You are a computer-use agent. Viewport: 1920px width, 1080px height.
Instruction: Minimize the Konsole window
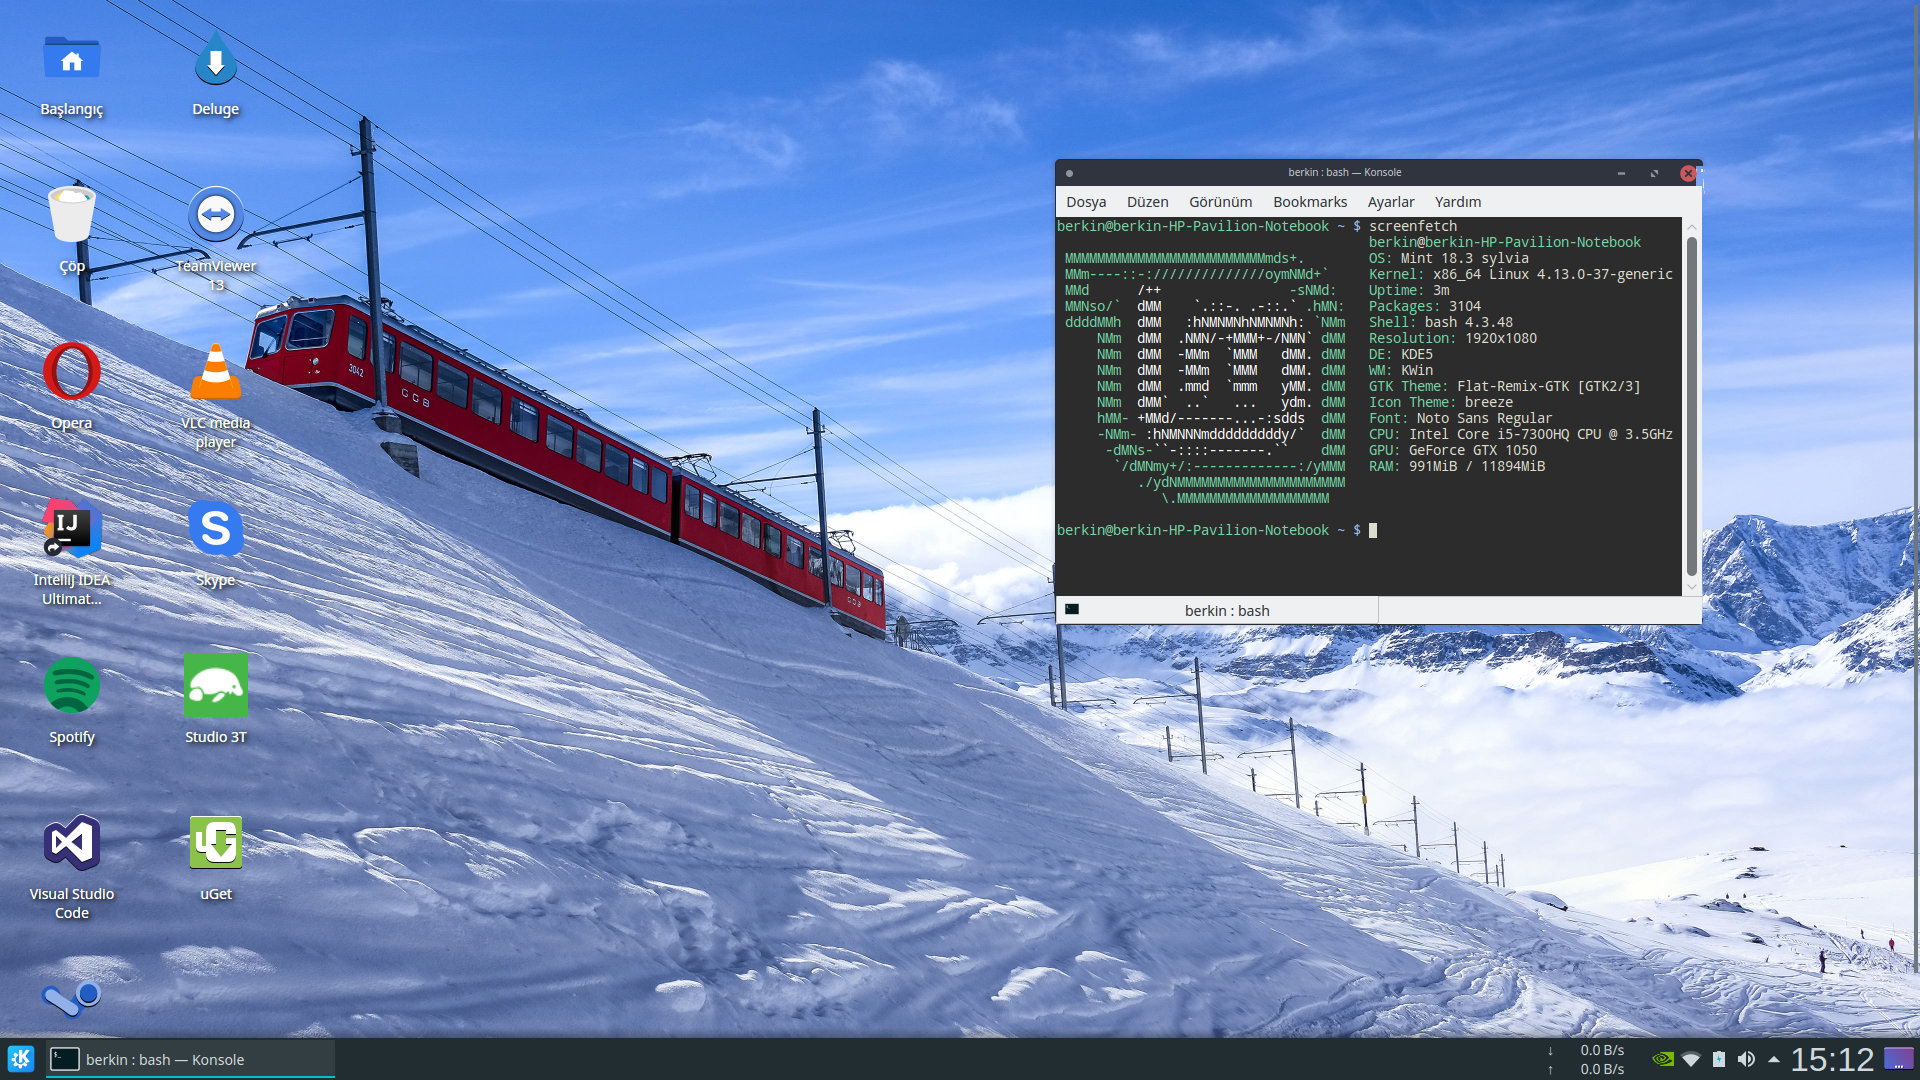click(1621, 173)
